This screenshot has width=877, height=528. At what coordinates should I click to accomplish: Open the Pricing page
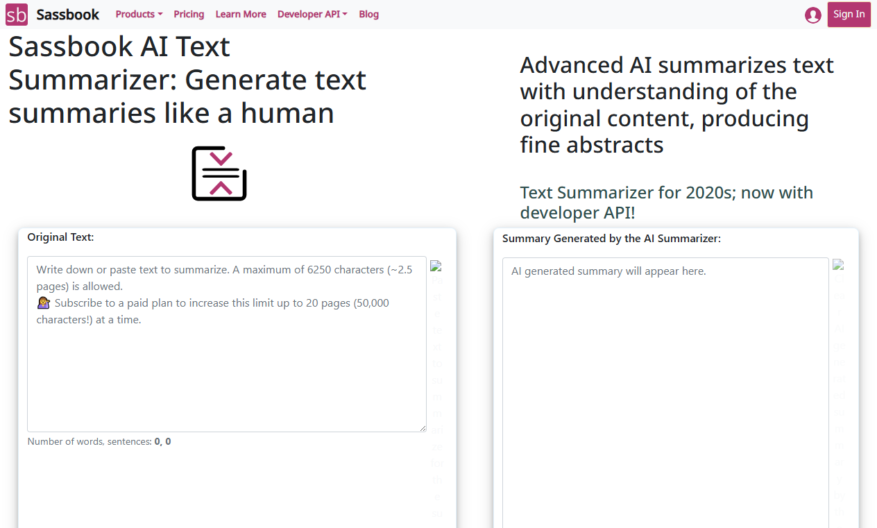(x=188, y=14)
